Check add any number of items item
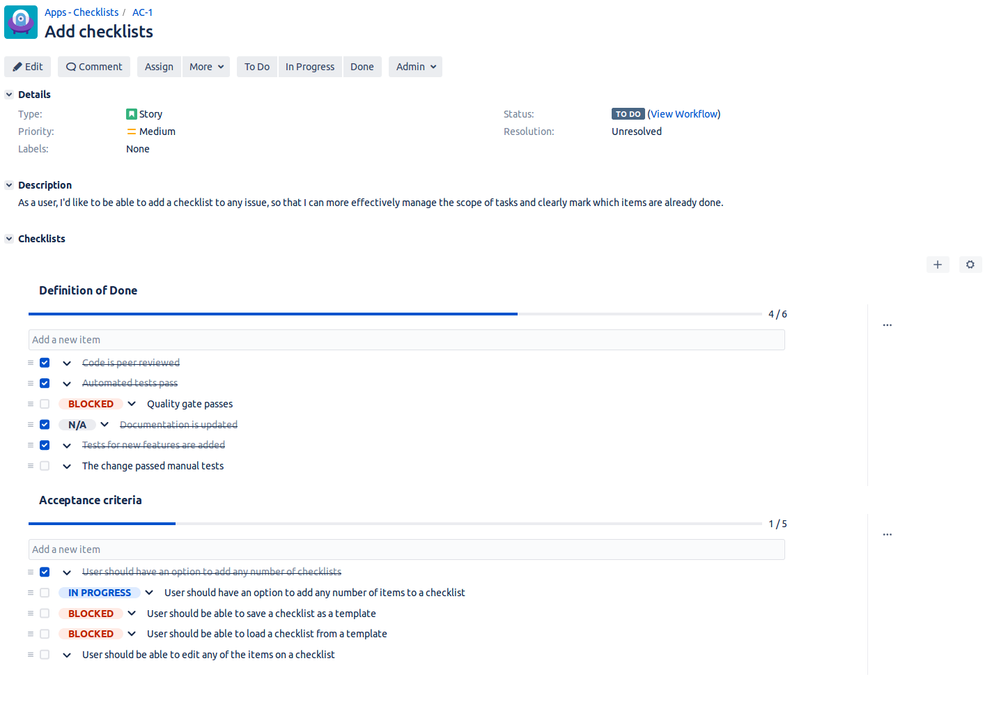Viewport: 999px width, 704px height. (x=45, y=593)
